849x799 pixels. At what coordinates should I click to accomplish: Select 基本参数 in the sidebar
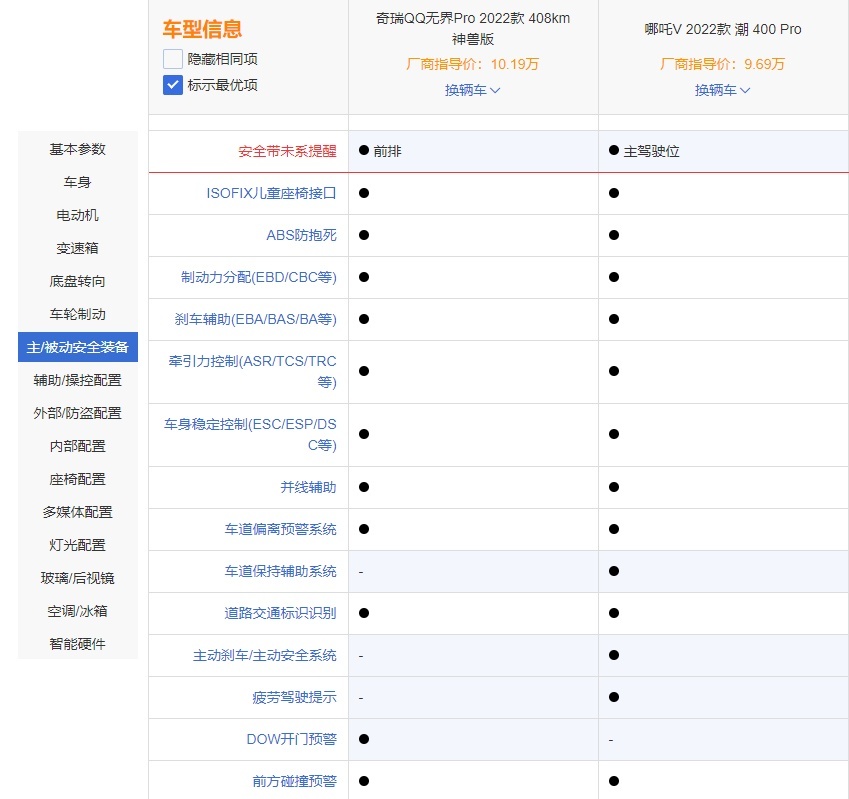(77, 149)
